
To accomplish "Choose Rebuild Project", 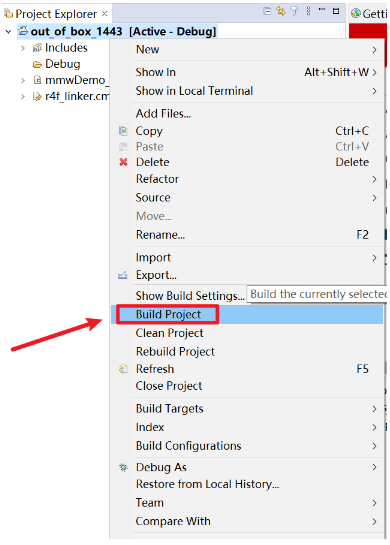I will 247,352.
